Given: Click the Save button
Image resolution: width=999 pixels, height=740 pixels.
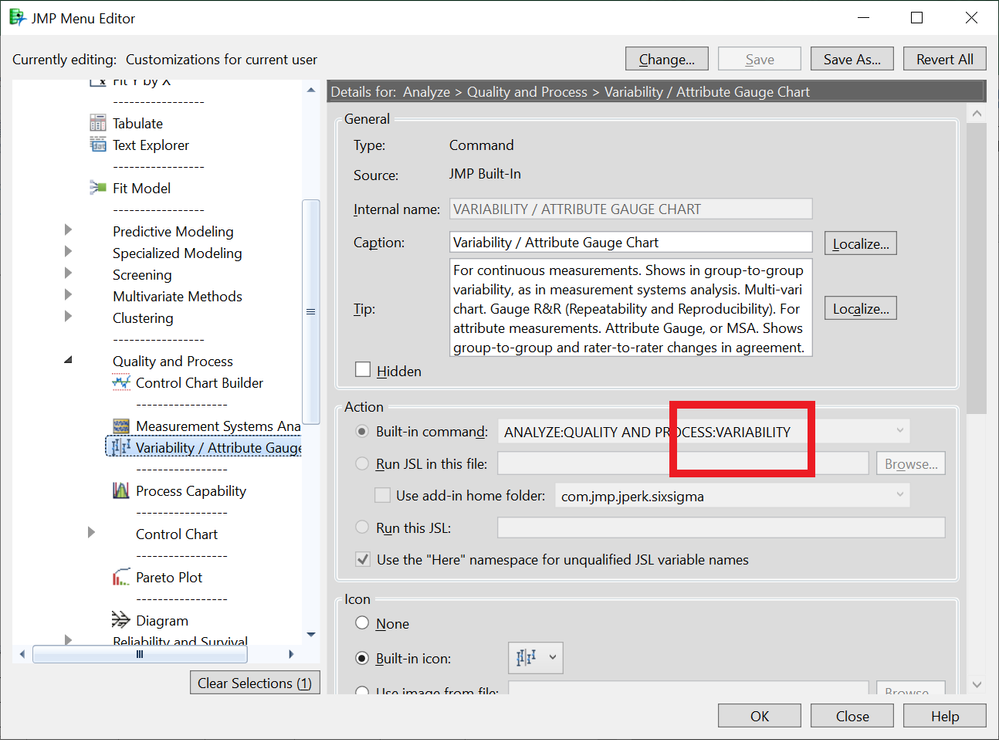Looking at the screenshot, I should [759, 59].
